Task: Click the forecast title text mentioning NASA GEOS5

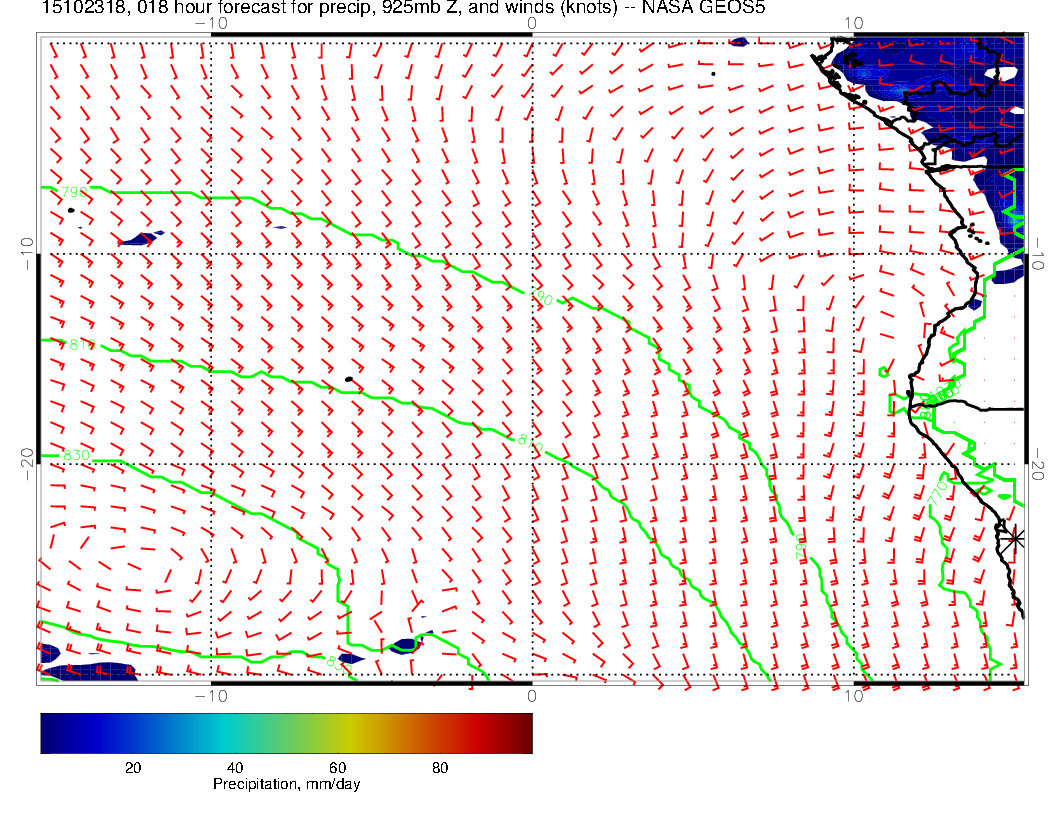Action: pos(403,7)
